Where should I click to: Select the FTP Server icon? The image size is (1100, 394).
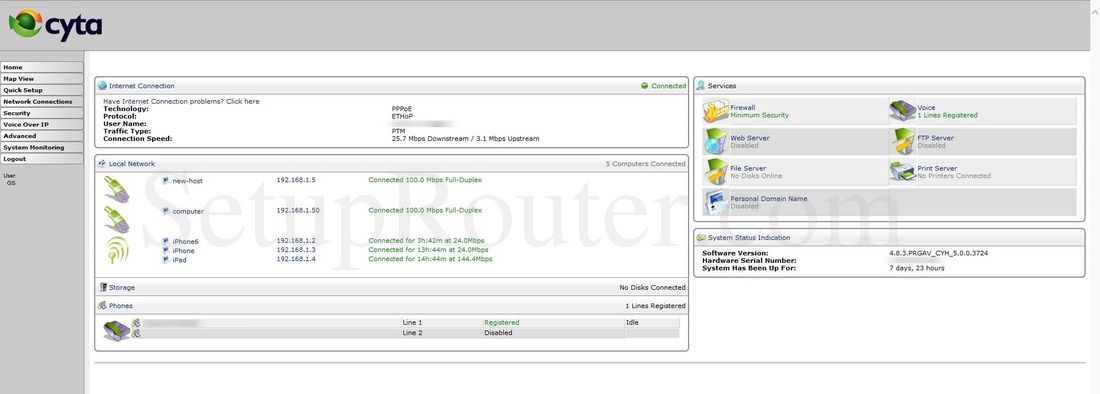pyautogui.click(x=903, y=142)
